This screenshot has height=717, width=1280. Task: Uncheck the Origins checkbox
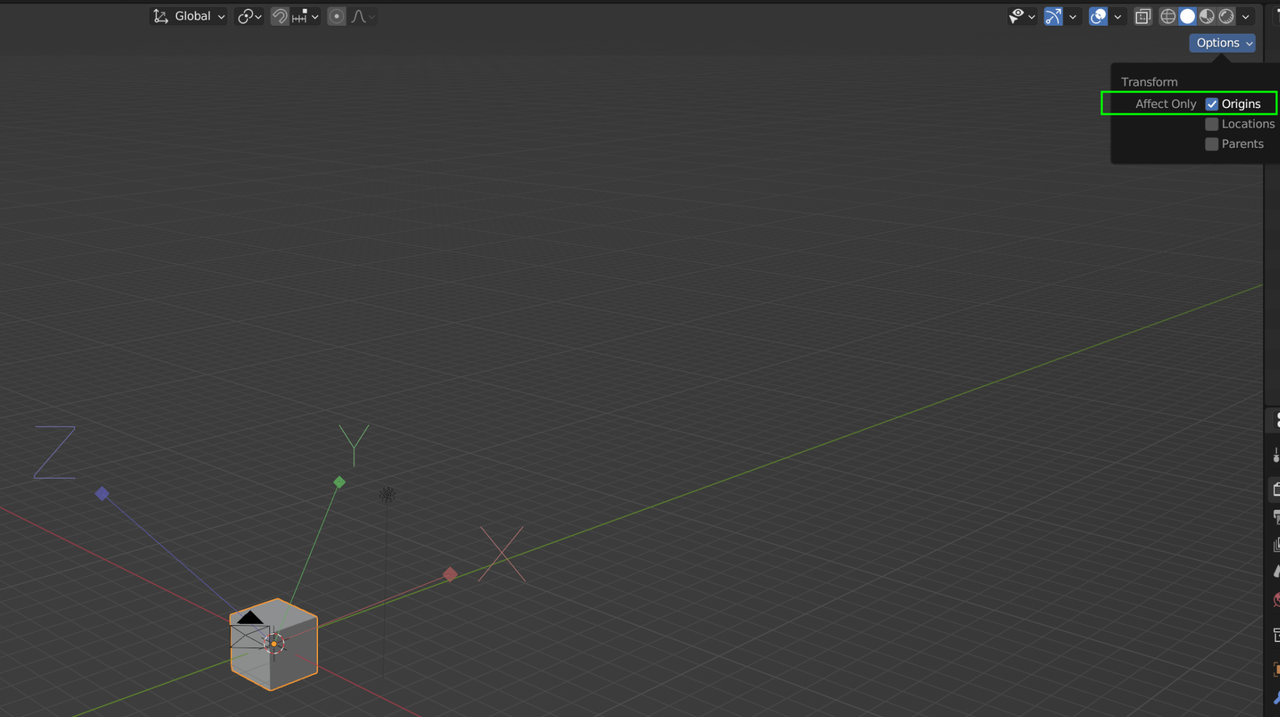(x=1212, y=104)
